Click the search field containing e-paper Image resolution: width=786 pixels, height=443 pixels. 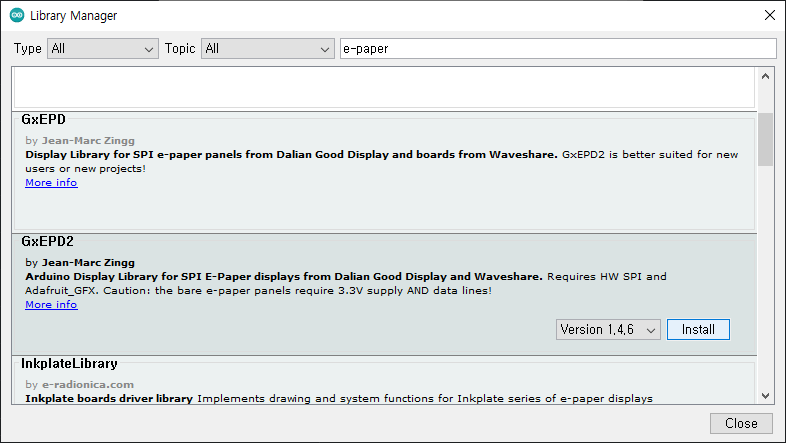558,49
